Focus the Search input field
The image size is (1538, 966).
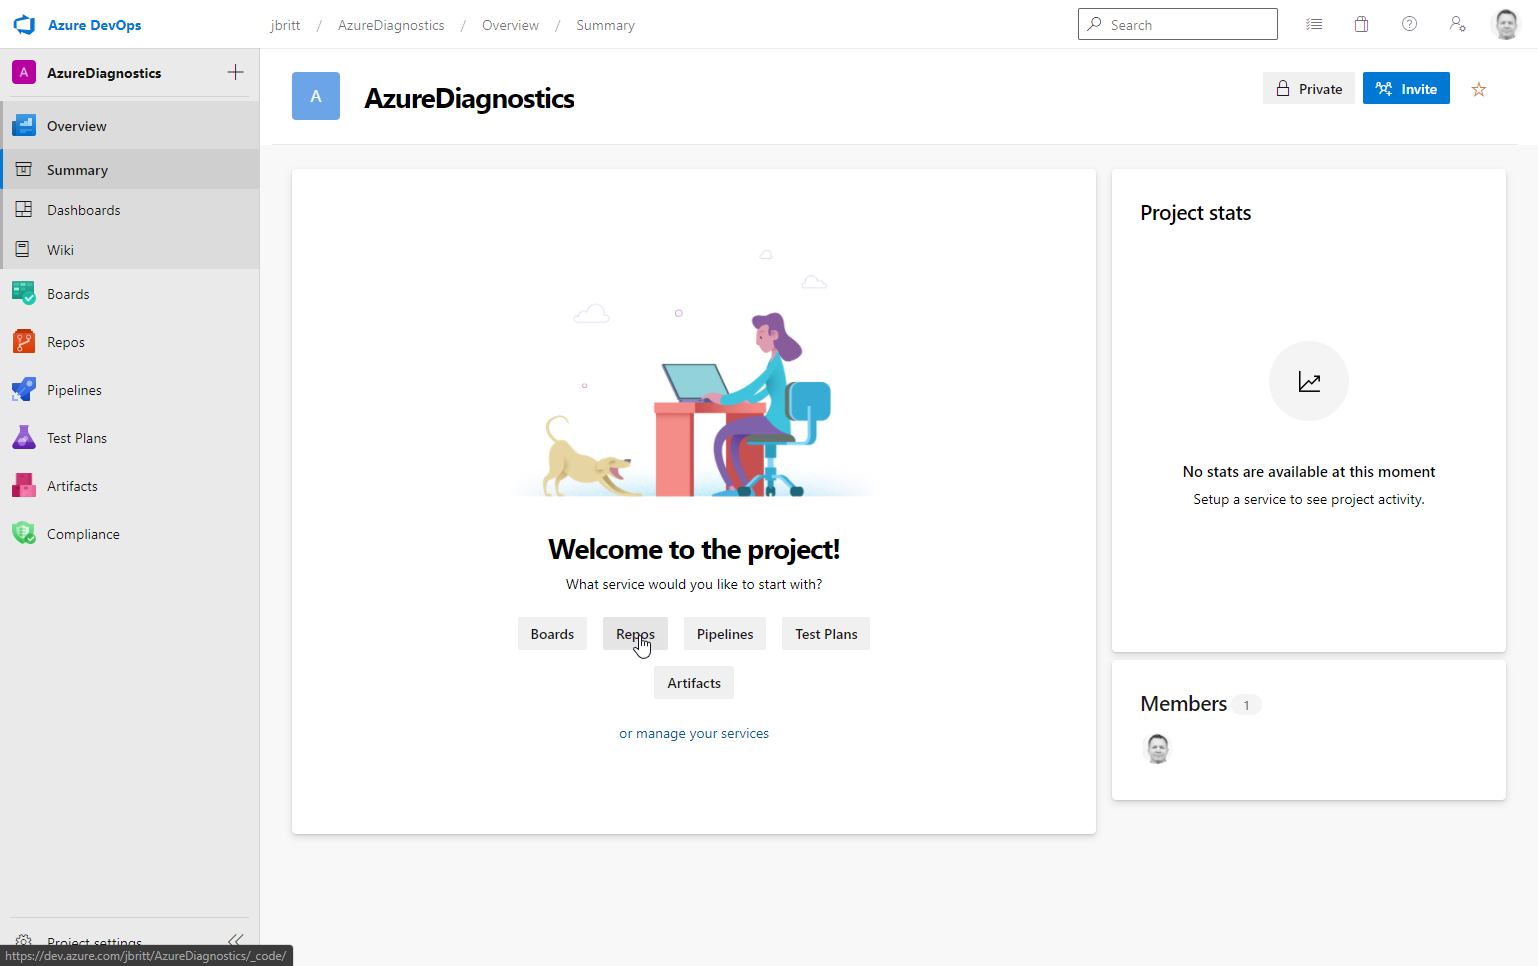pos(1178,24)
